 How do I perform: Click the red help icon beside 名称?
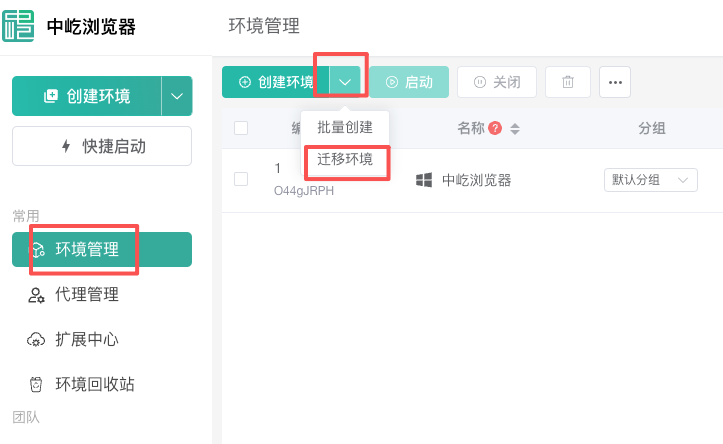click(495, 128)
